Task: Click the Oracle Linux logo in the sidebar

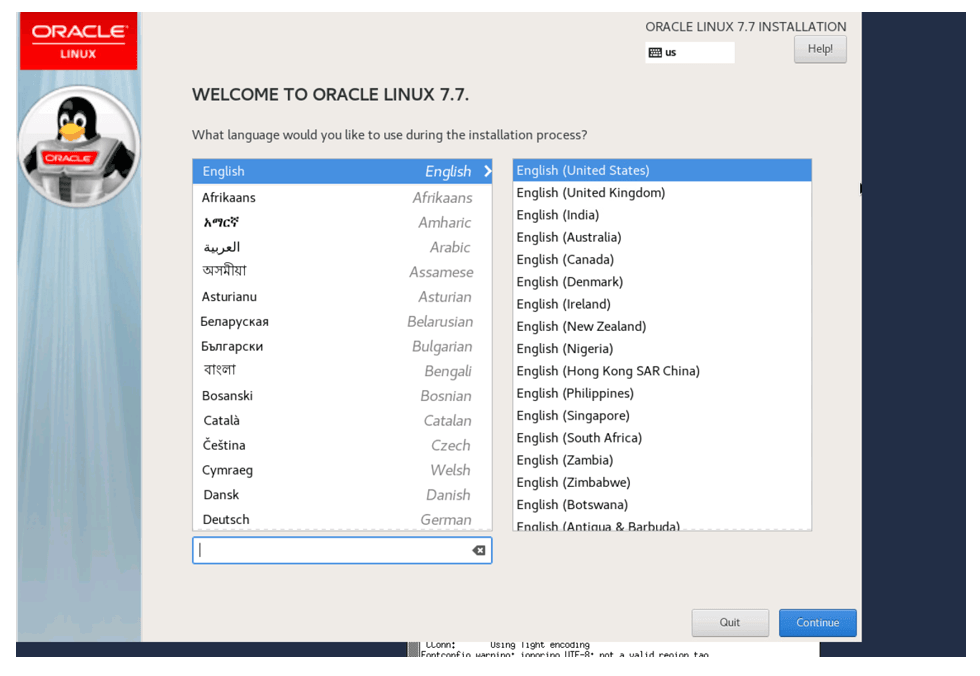Action: tap(78, 40)
